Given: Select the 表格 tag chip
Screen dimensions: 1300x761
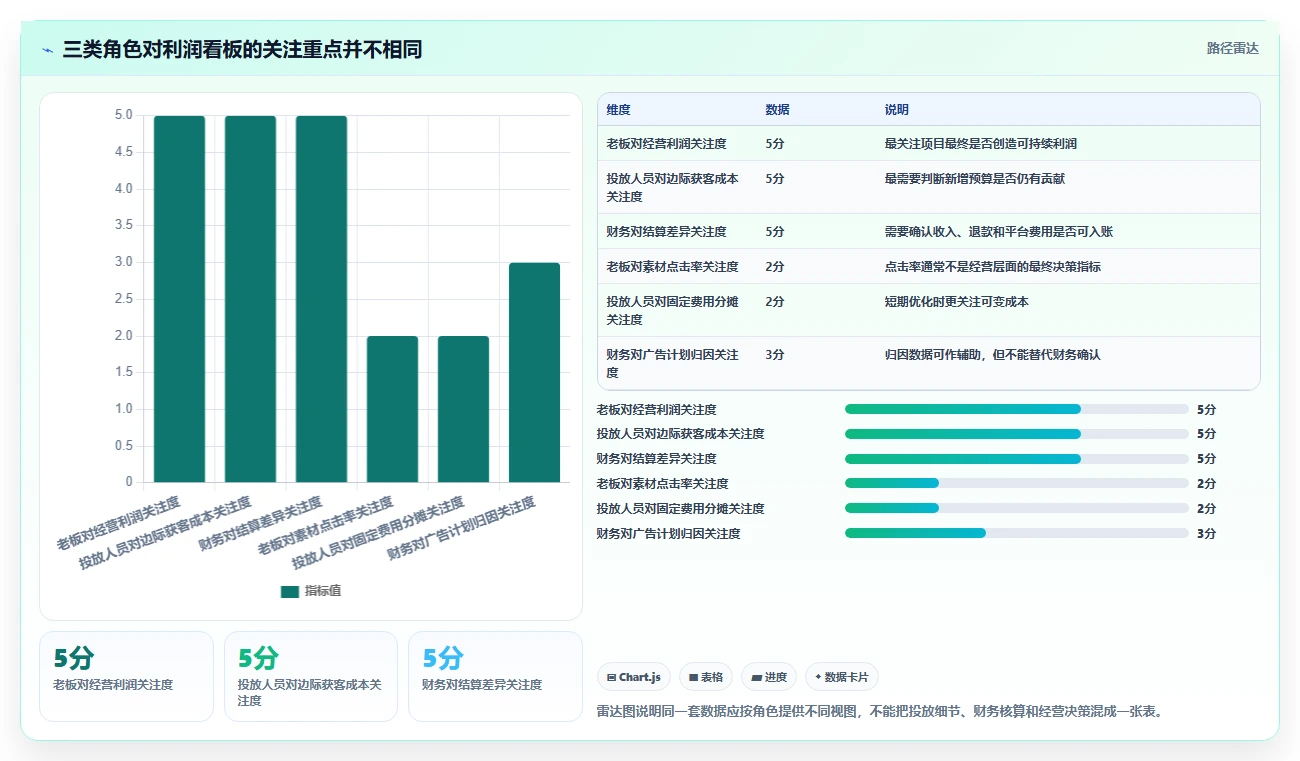Looking at the screenshot, I should click(x=706, y=677).
